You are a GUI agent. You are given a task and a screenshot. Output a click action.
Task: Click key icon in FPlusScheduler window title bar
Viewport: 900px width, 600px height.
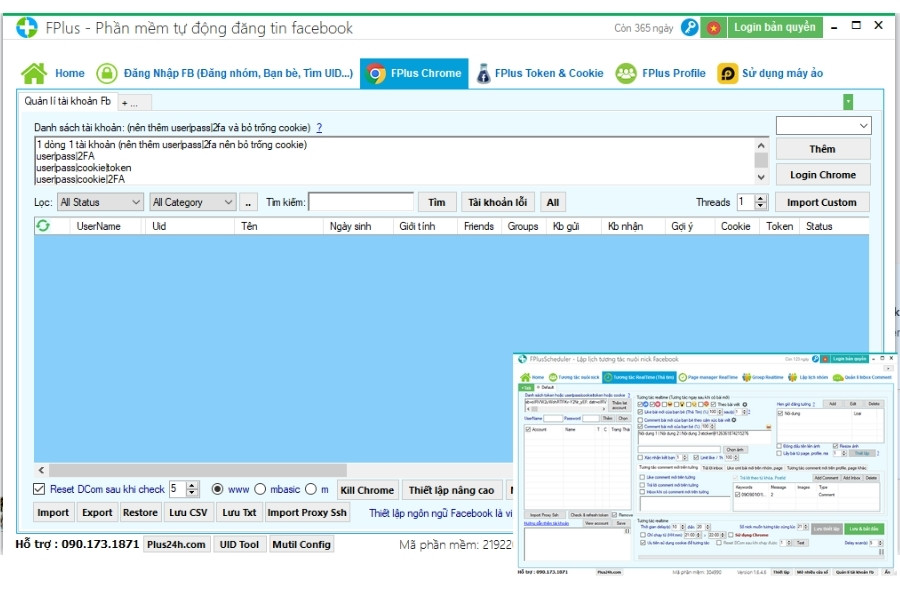pyautogui.click(x=815, y=359)
